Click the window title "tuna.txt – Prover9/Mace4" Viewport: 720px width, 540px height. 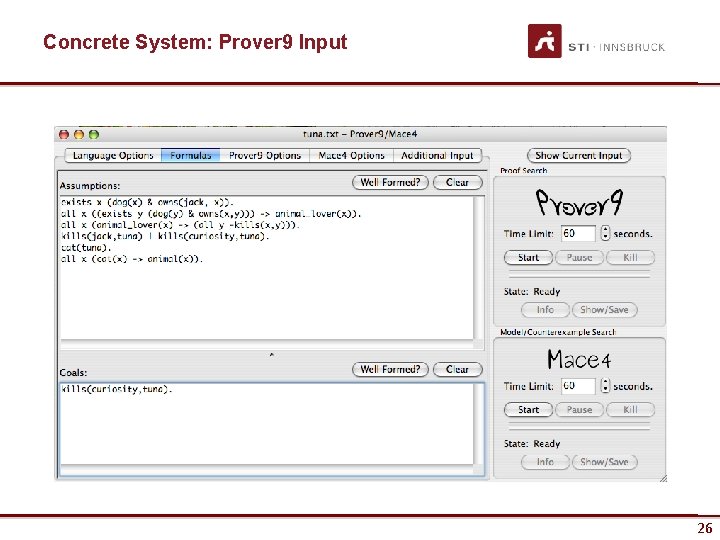(360, 134)
